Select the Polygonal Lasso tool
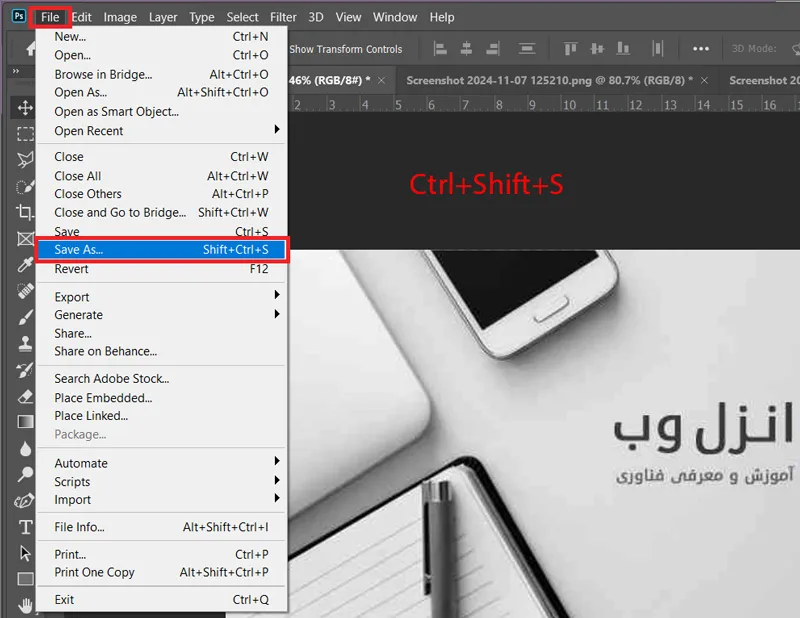Image resolution: width=800 pixels, height=618 pixels. pos(25,160)
